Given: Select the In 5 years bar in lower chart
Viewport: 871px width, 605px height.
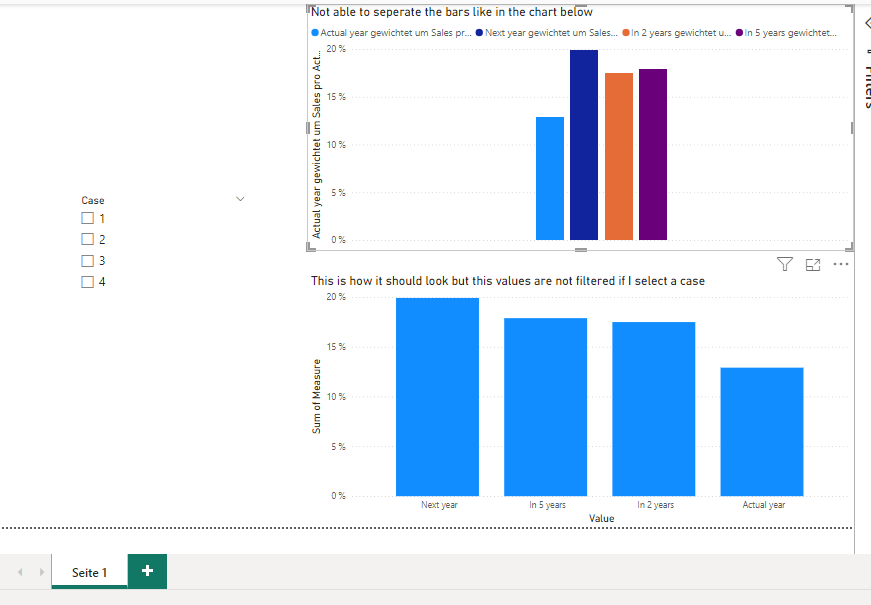Looking at the screenshot, I should click(545, 407).
